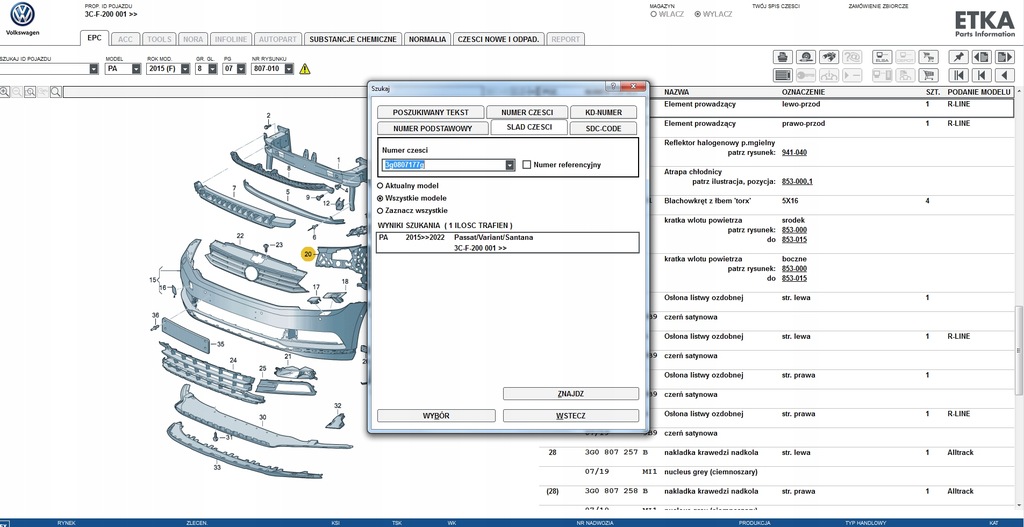Switch to the SUBSTANCJE CHEMICZNE tab
This screenshot has height=527, width=1024.
click(353, 39)
